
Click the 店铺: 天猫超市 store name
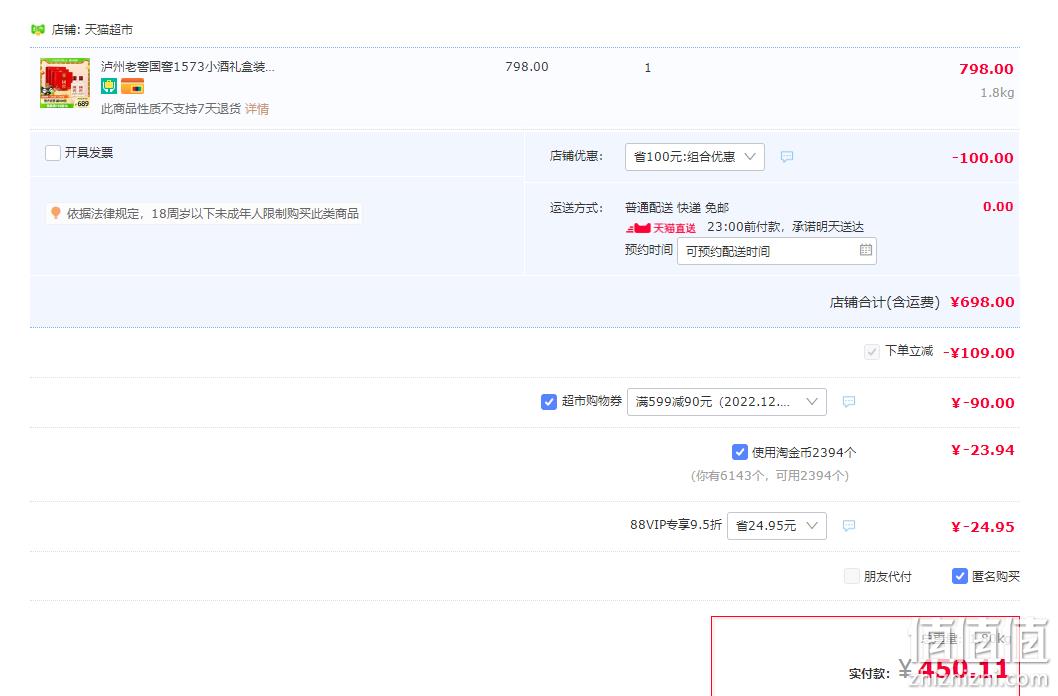coord(92,30)
